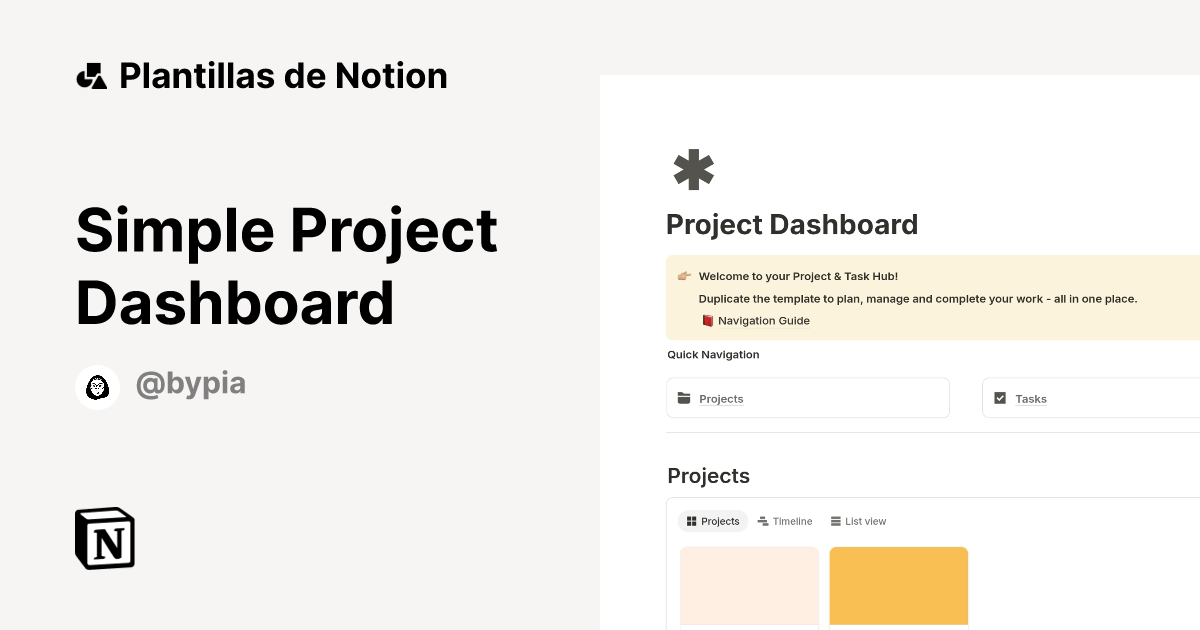Viewport: 1200px width, 630px height.
Task: Open the Projects quick navigation card
Action: pos(808,397)
